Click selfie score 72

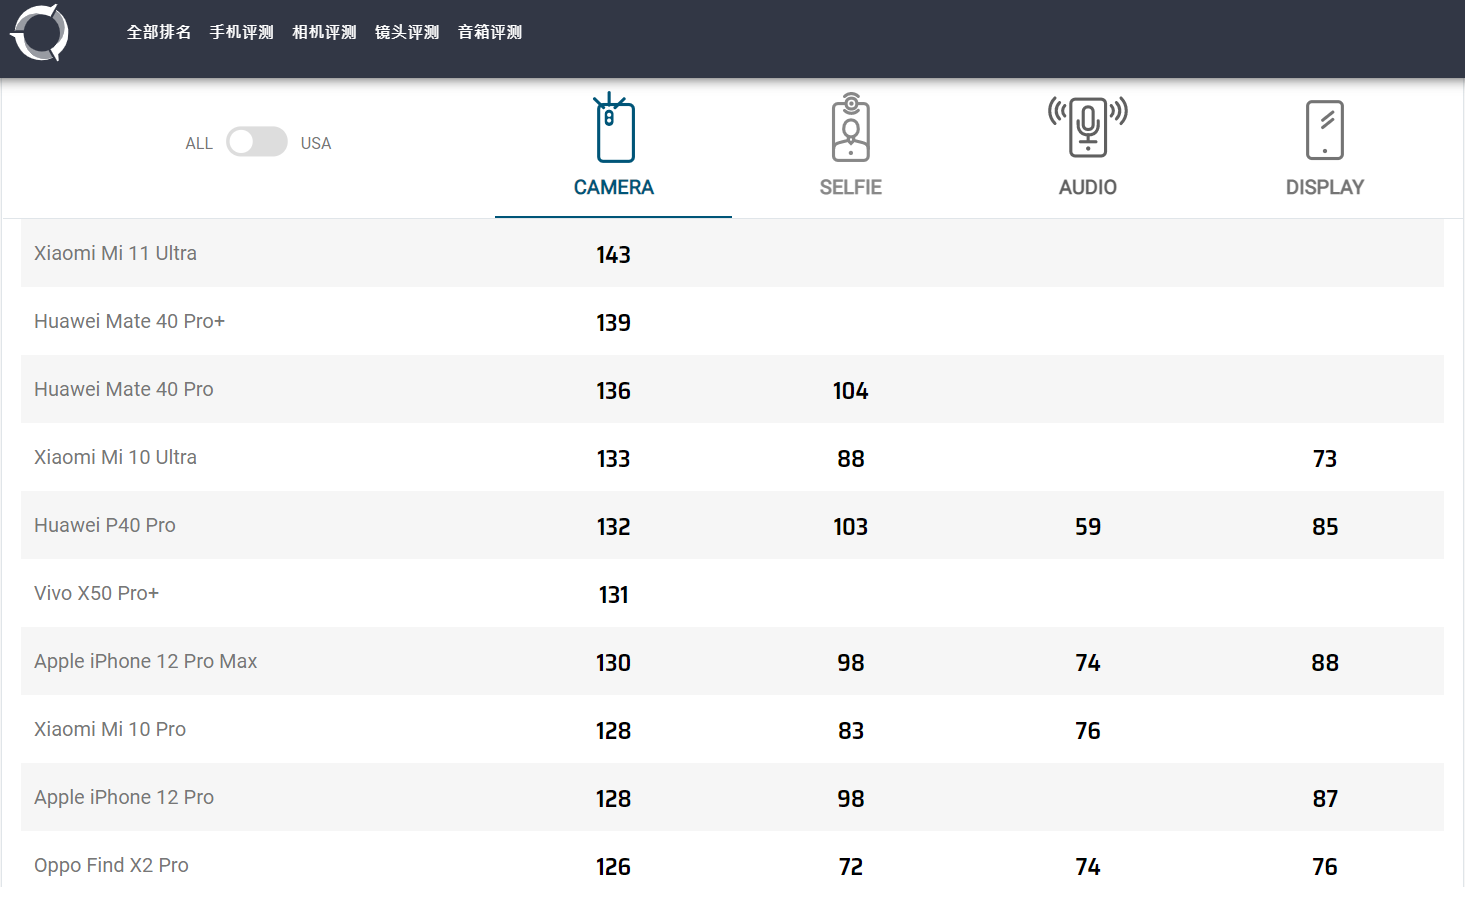point(851,867)
